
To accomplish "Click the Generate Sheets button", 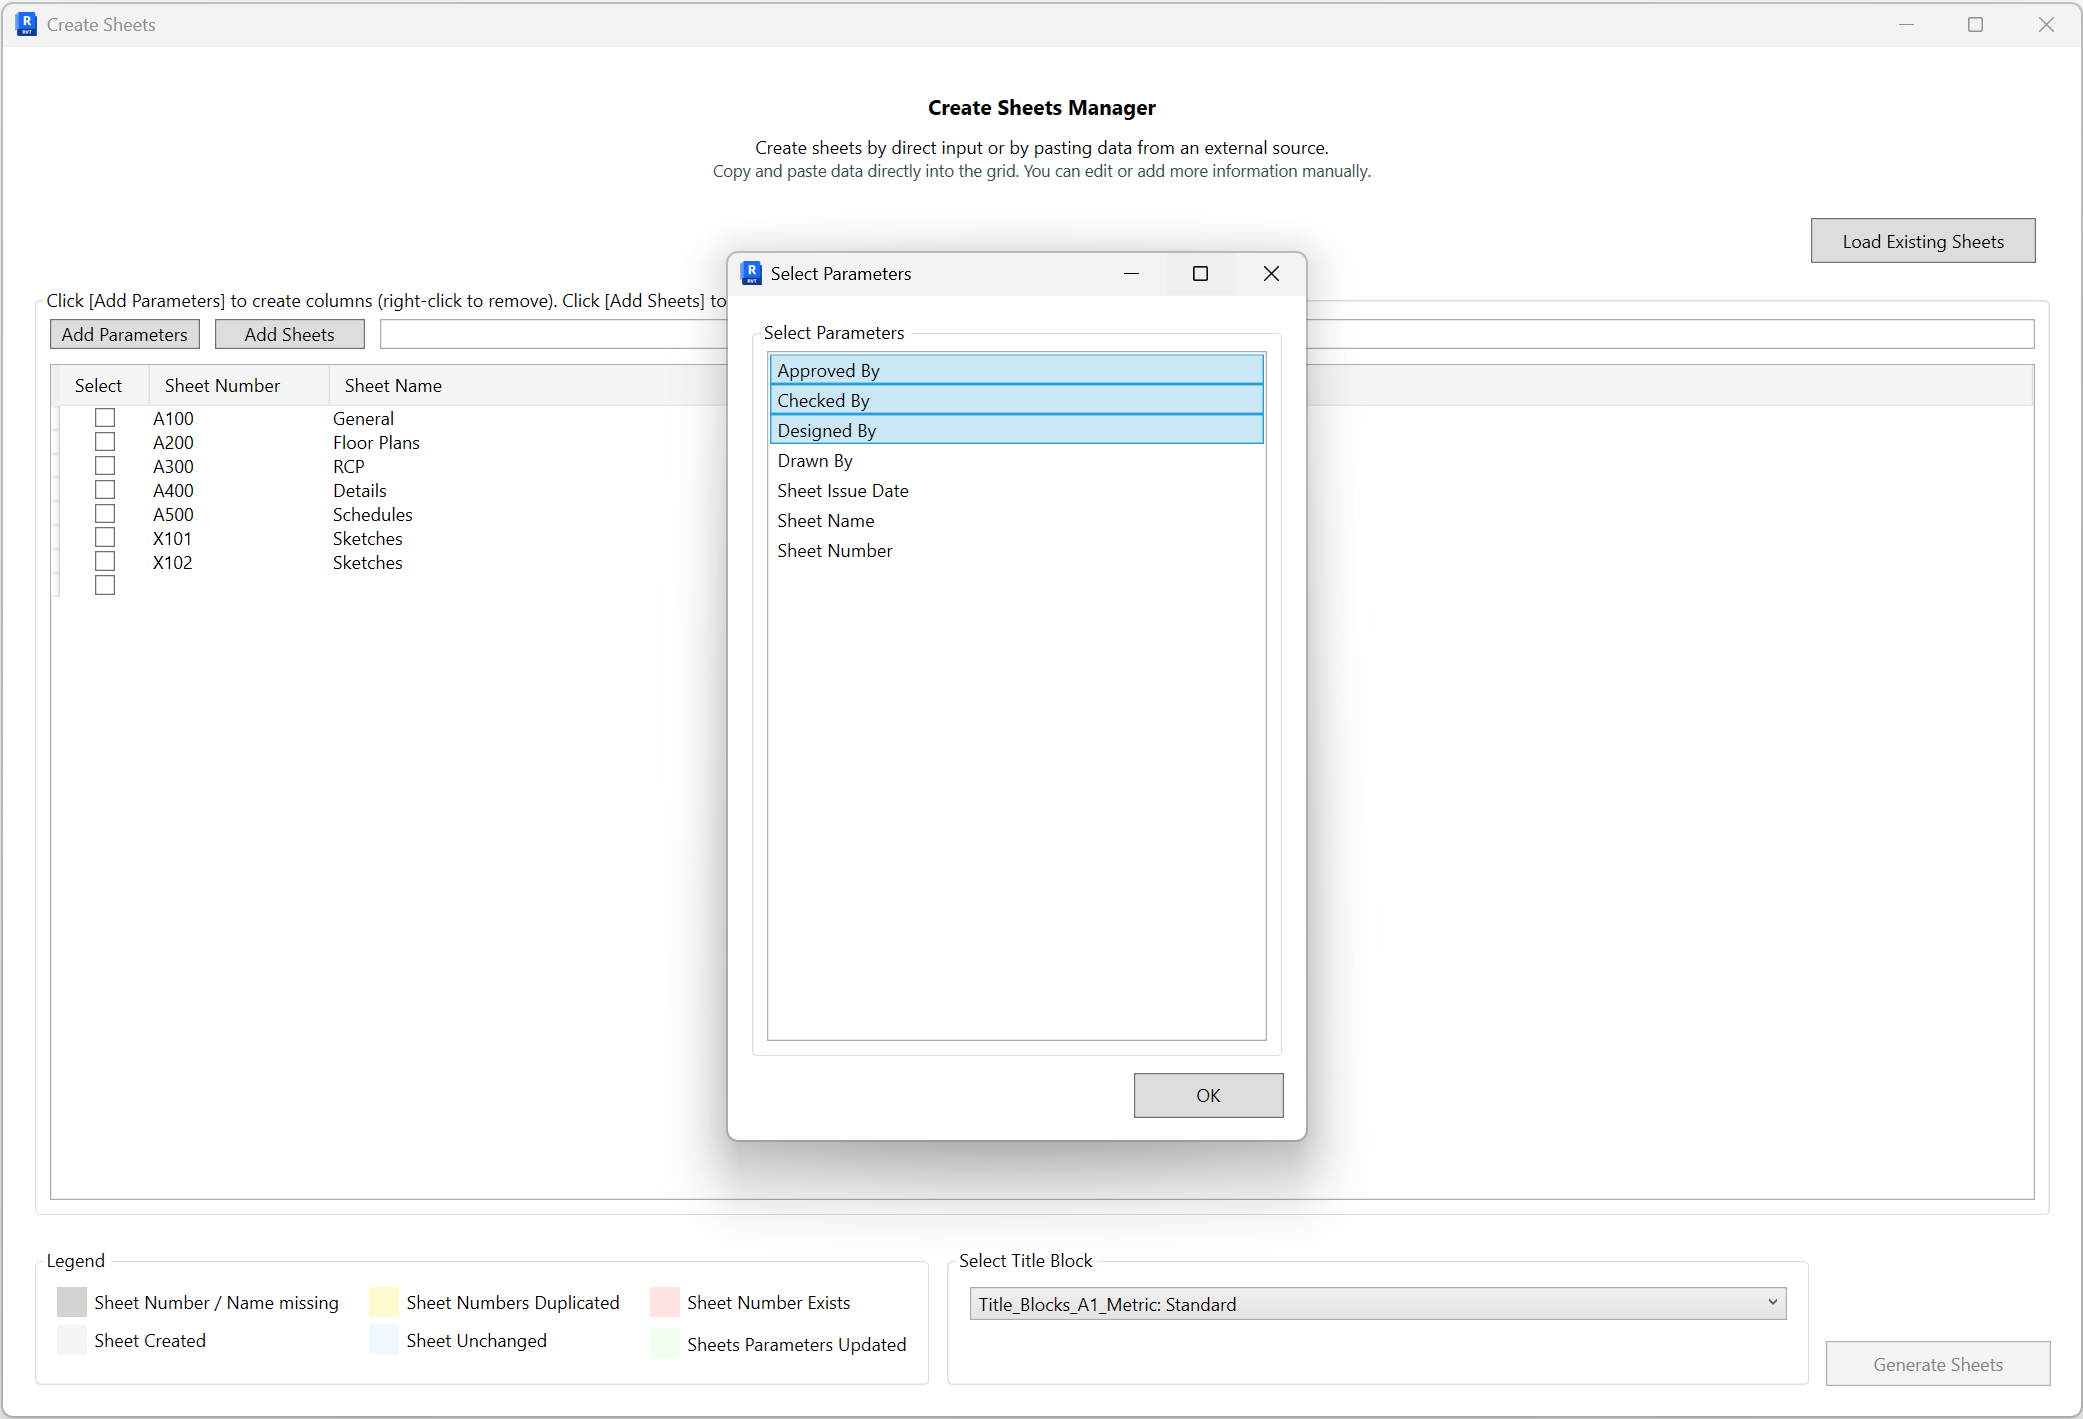I will 1937,1364.
